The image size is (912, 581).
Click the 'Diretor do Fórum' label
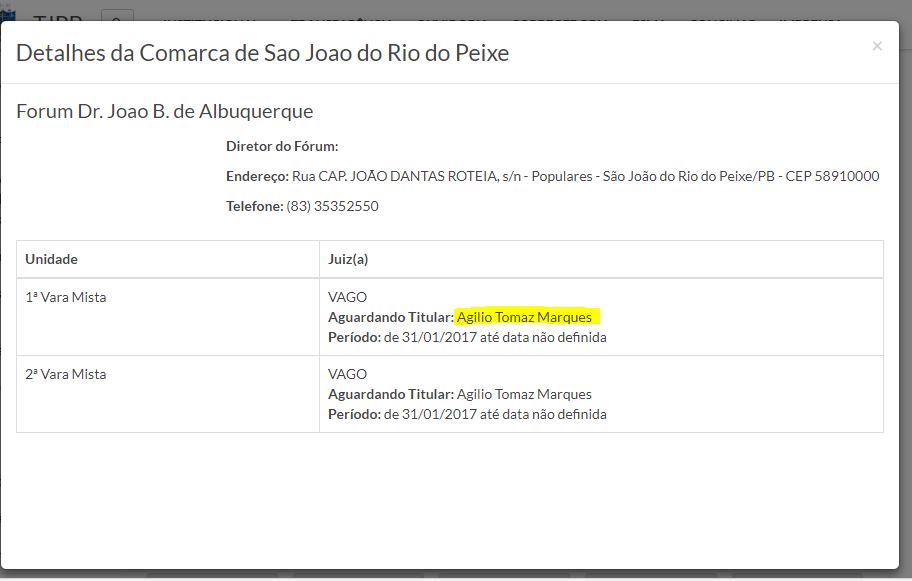point(282,146)
